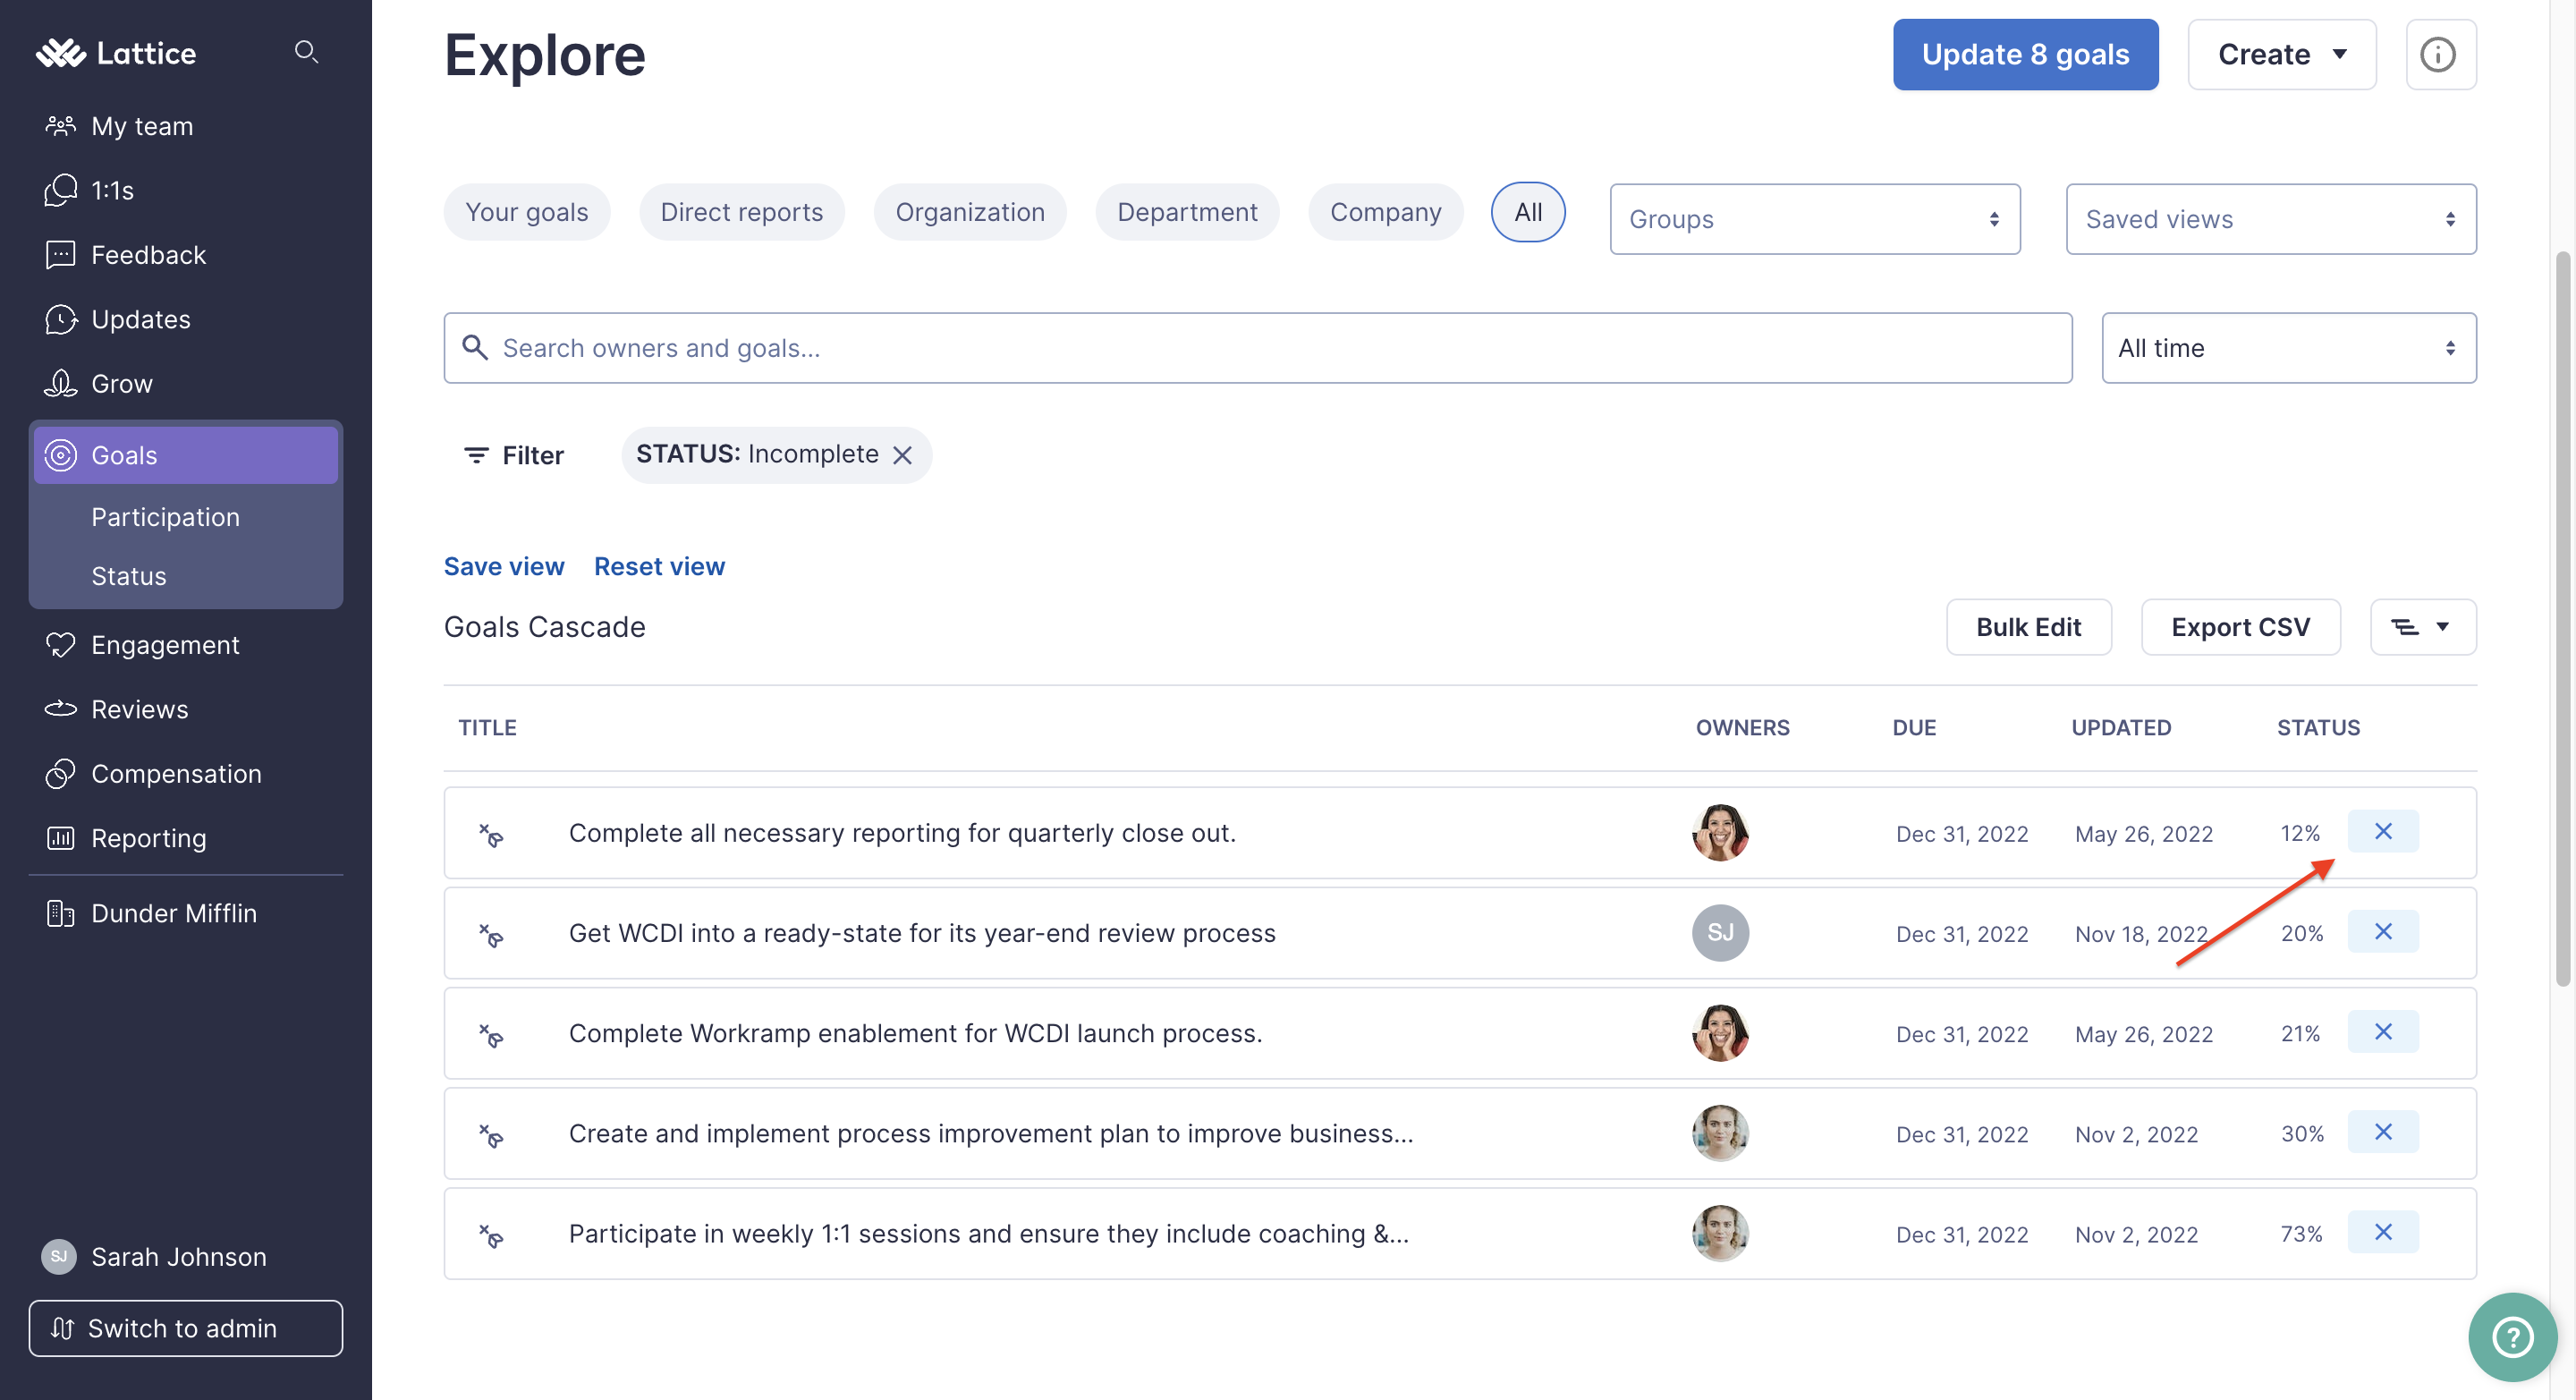2576x1400 pixels.
Task: Toggle the Your goals filter pill
Action: 527,212
